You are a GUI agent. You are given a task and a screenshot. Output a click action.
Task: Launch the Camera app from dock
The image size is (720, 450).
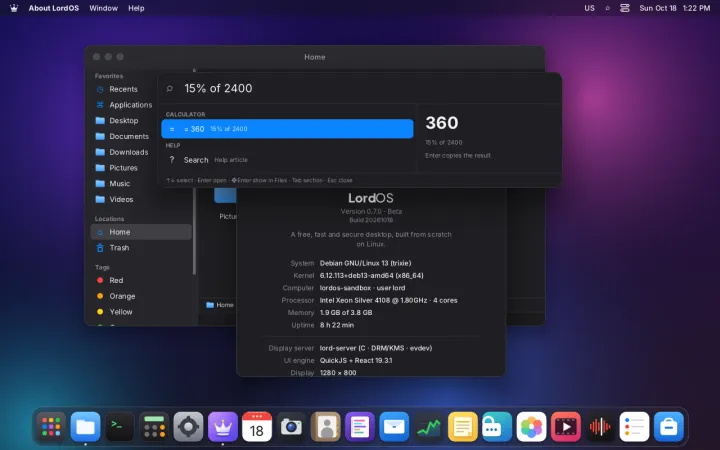tap(291, 427)
